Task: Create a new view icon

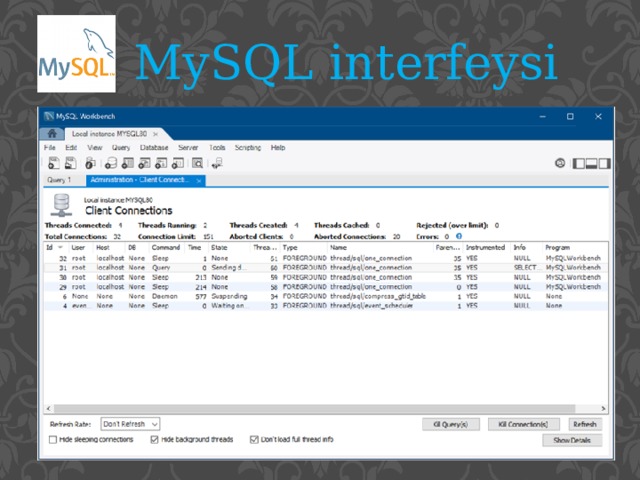Action: point(144,163)
